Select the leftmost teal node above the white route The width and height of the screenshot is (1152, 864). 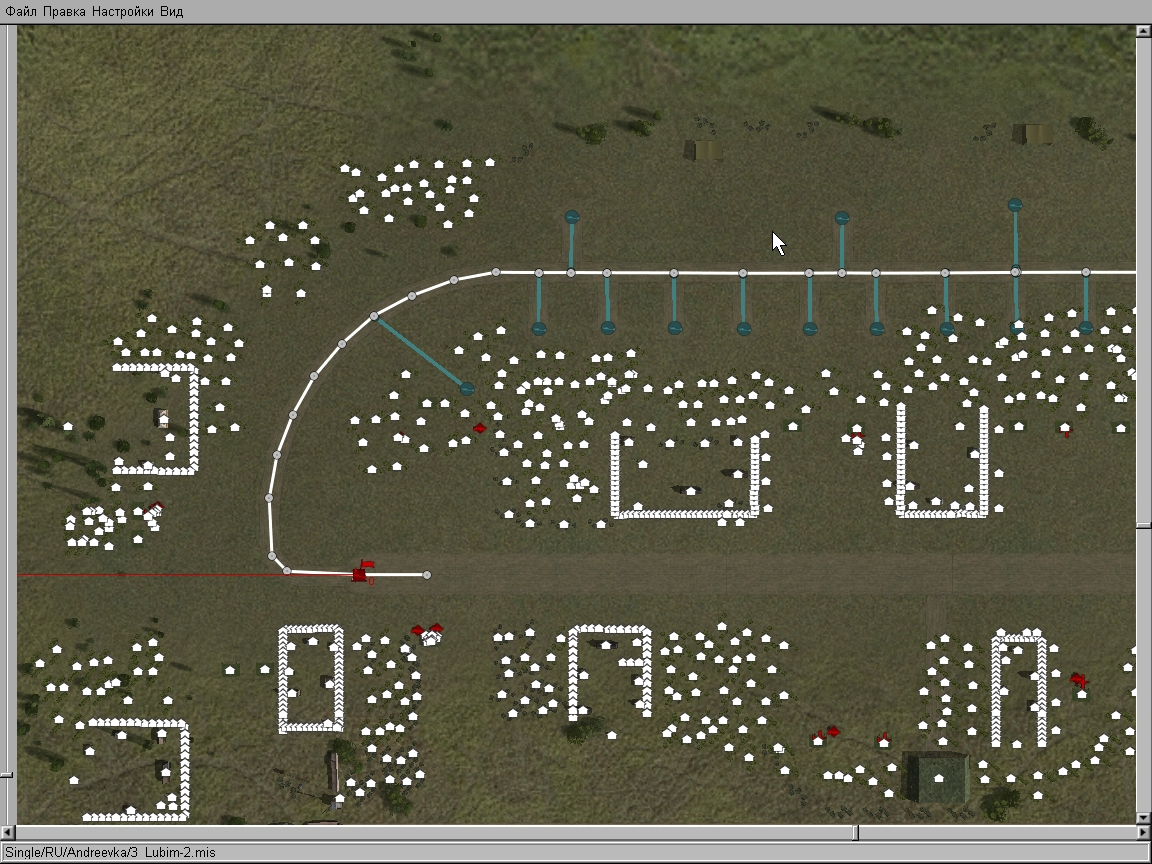coord(572,217)
